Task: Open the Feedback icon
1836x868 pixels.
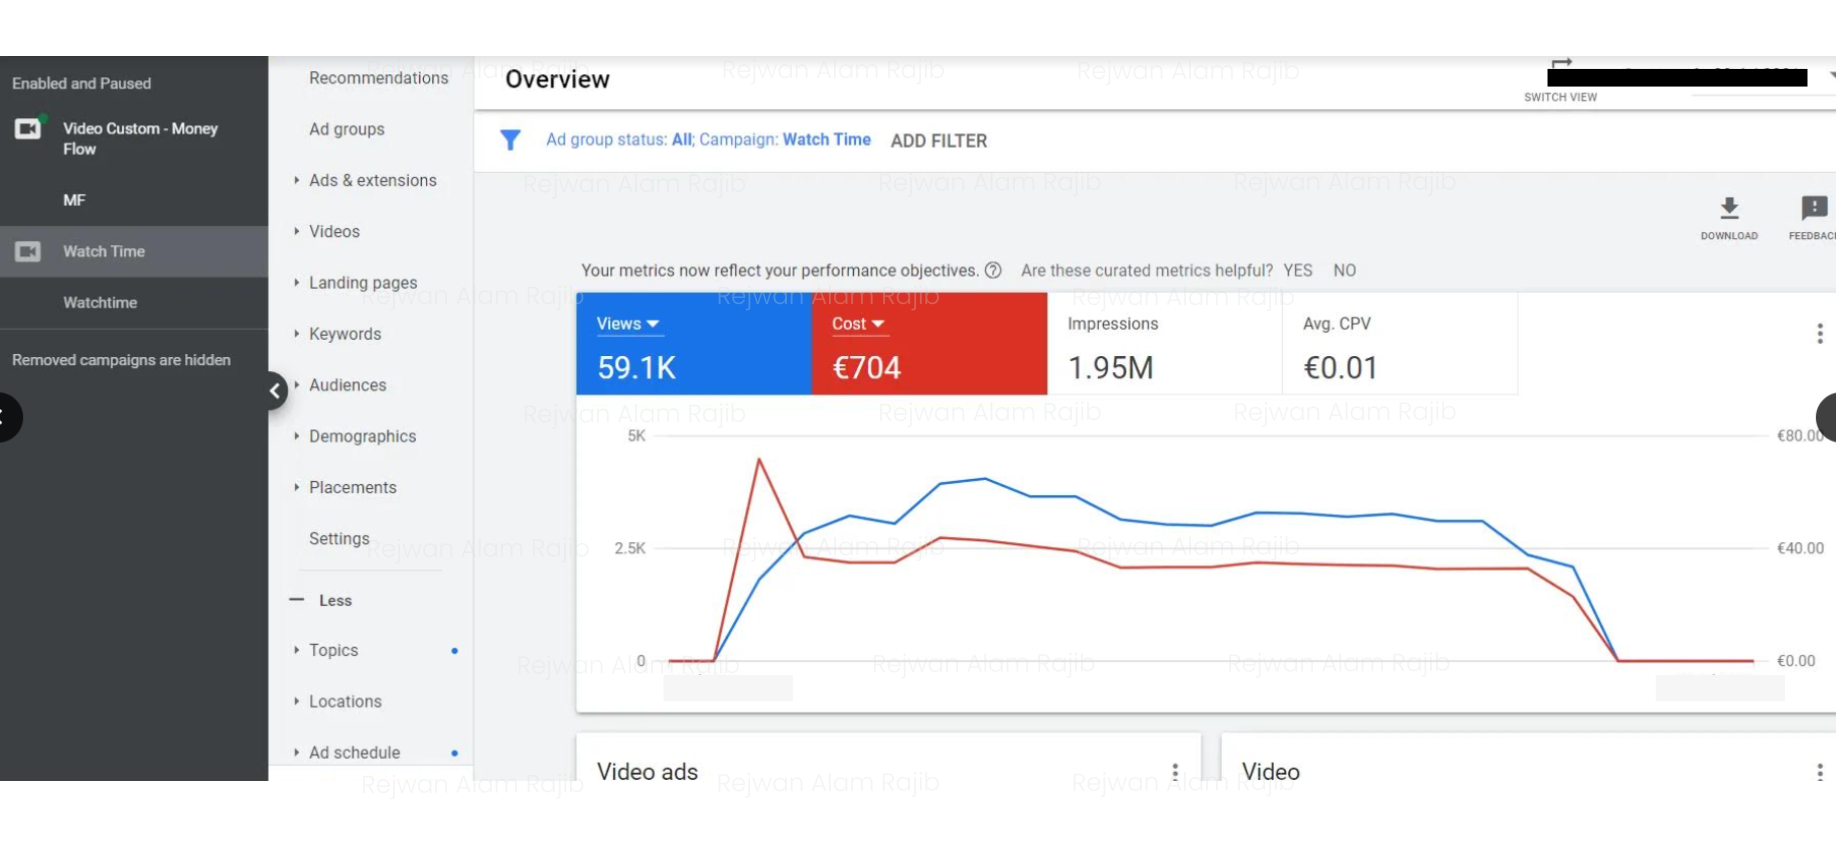Action: click(1813, 208)
